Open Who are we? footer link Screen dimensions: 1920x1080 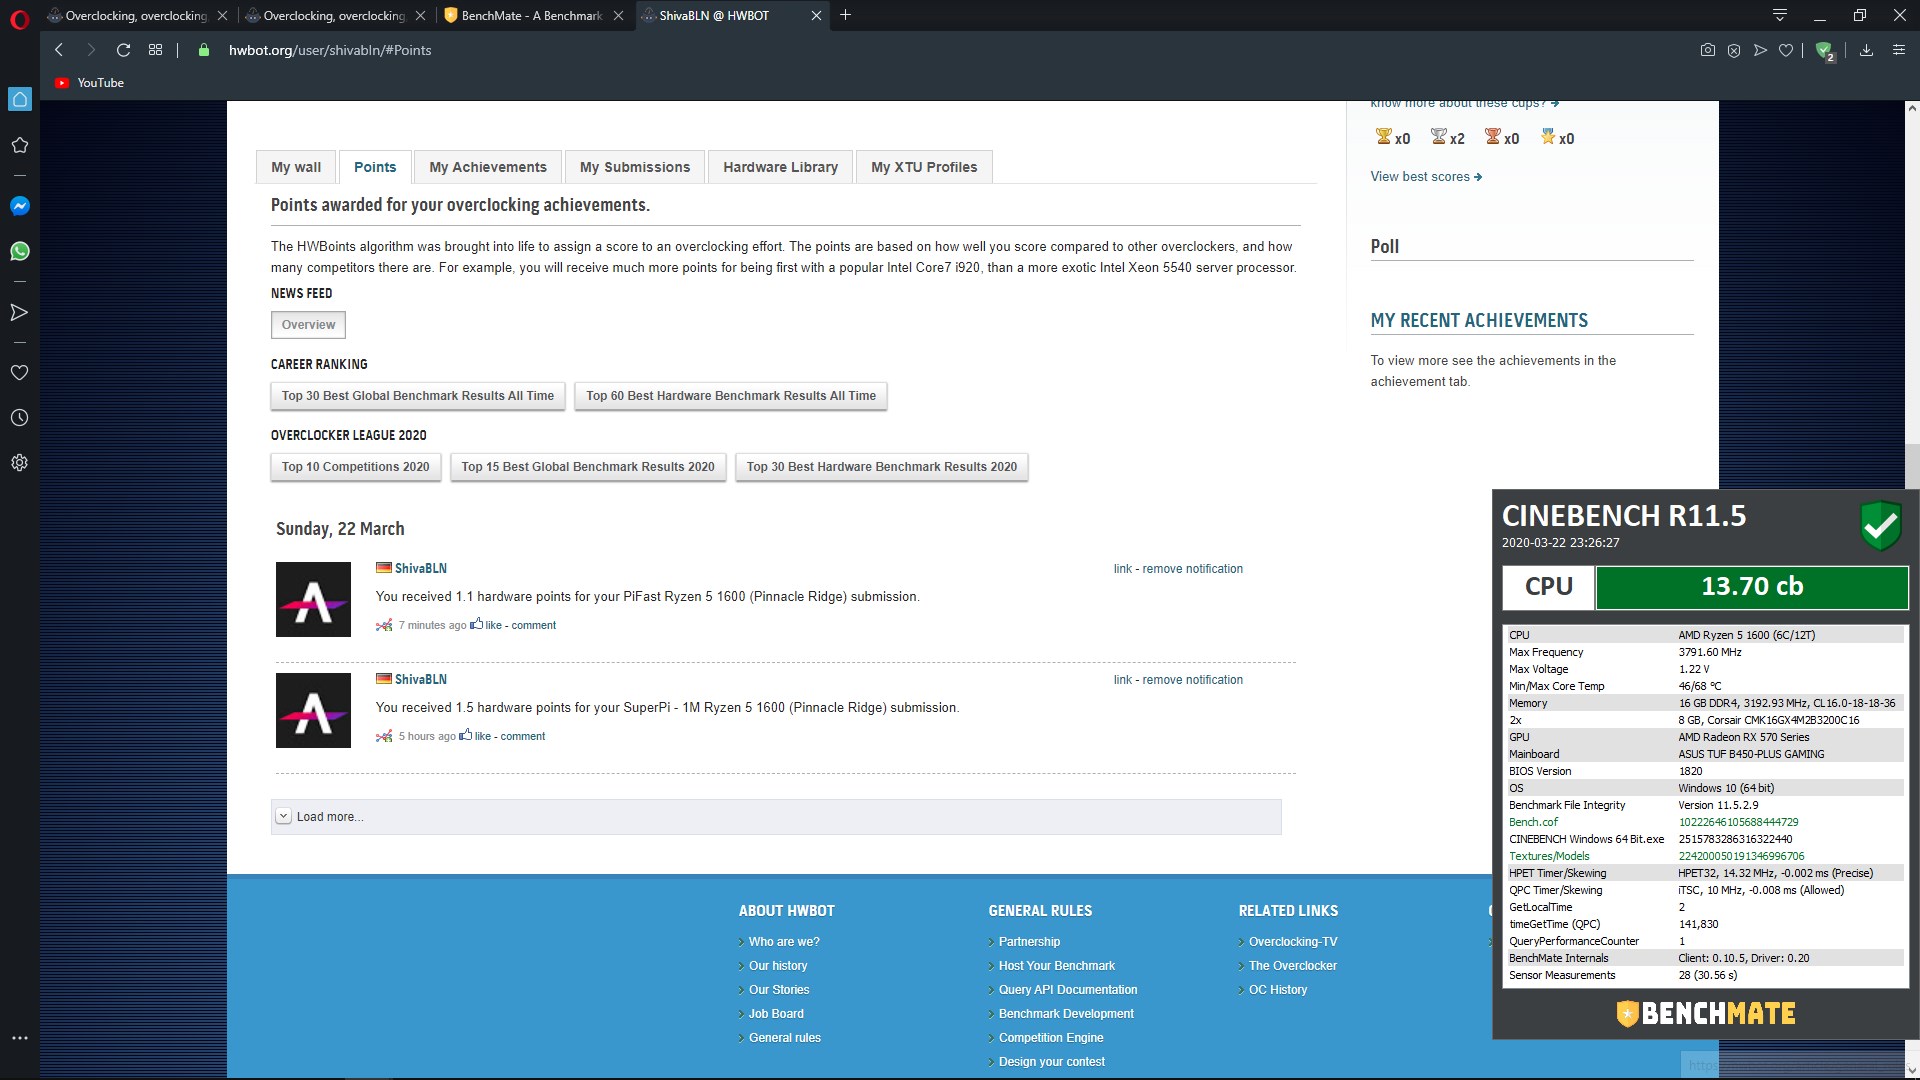pyautogui.click(x=784, y=942)
